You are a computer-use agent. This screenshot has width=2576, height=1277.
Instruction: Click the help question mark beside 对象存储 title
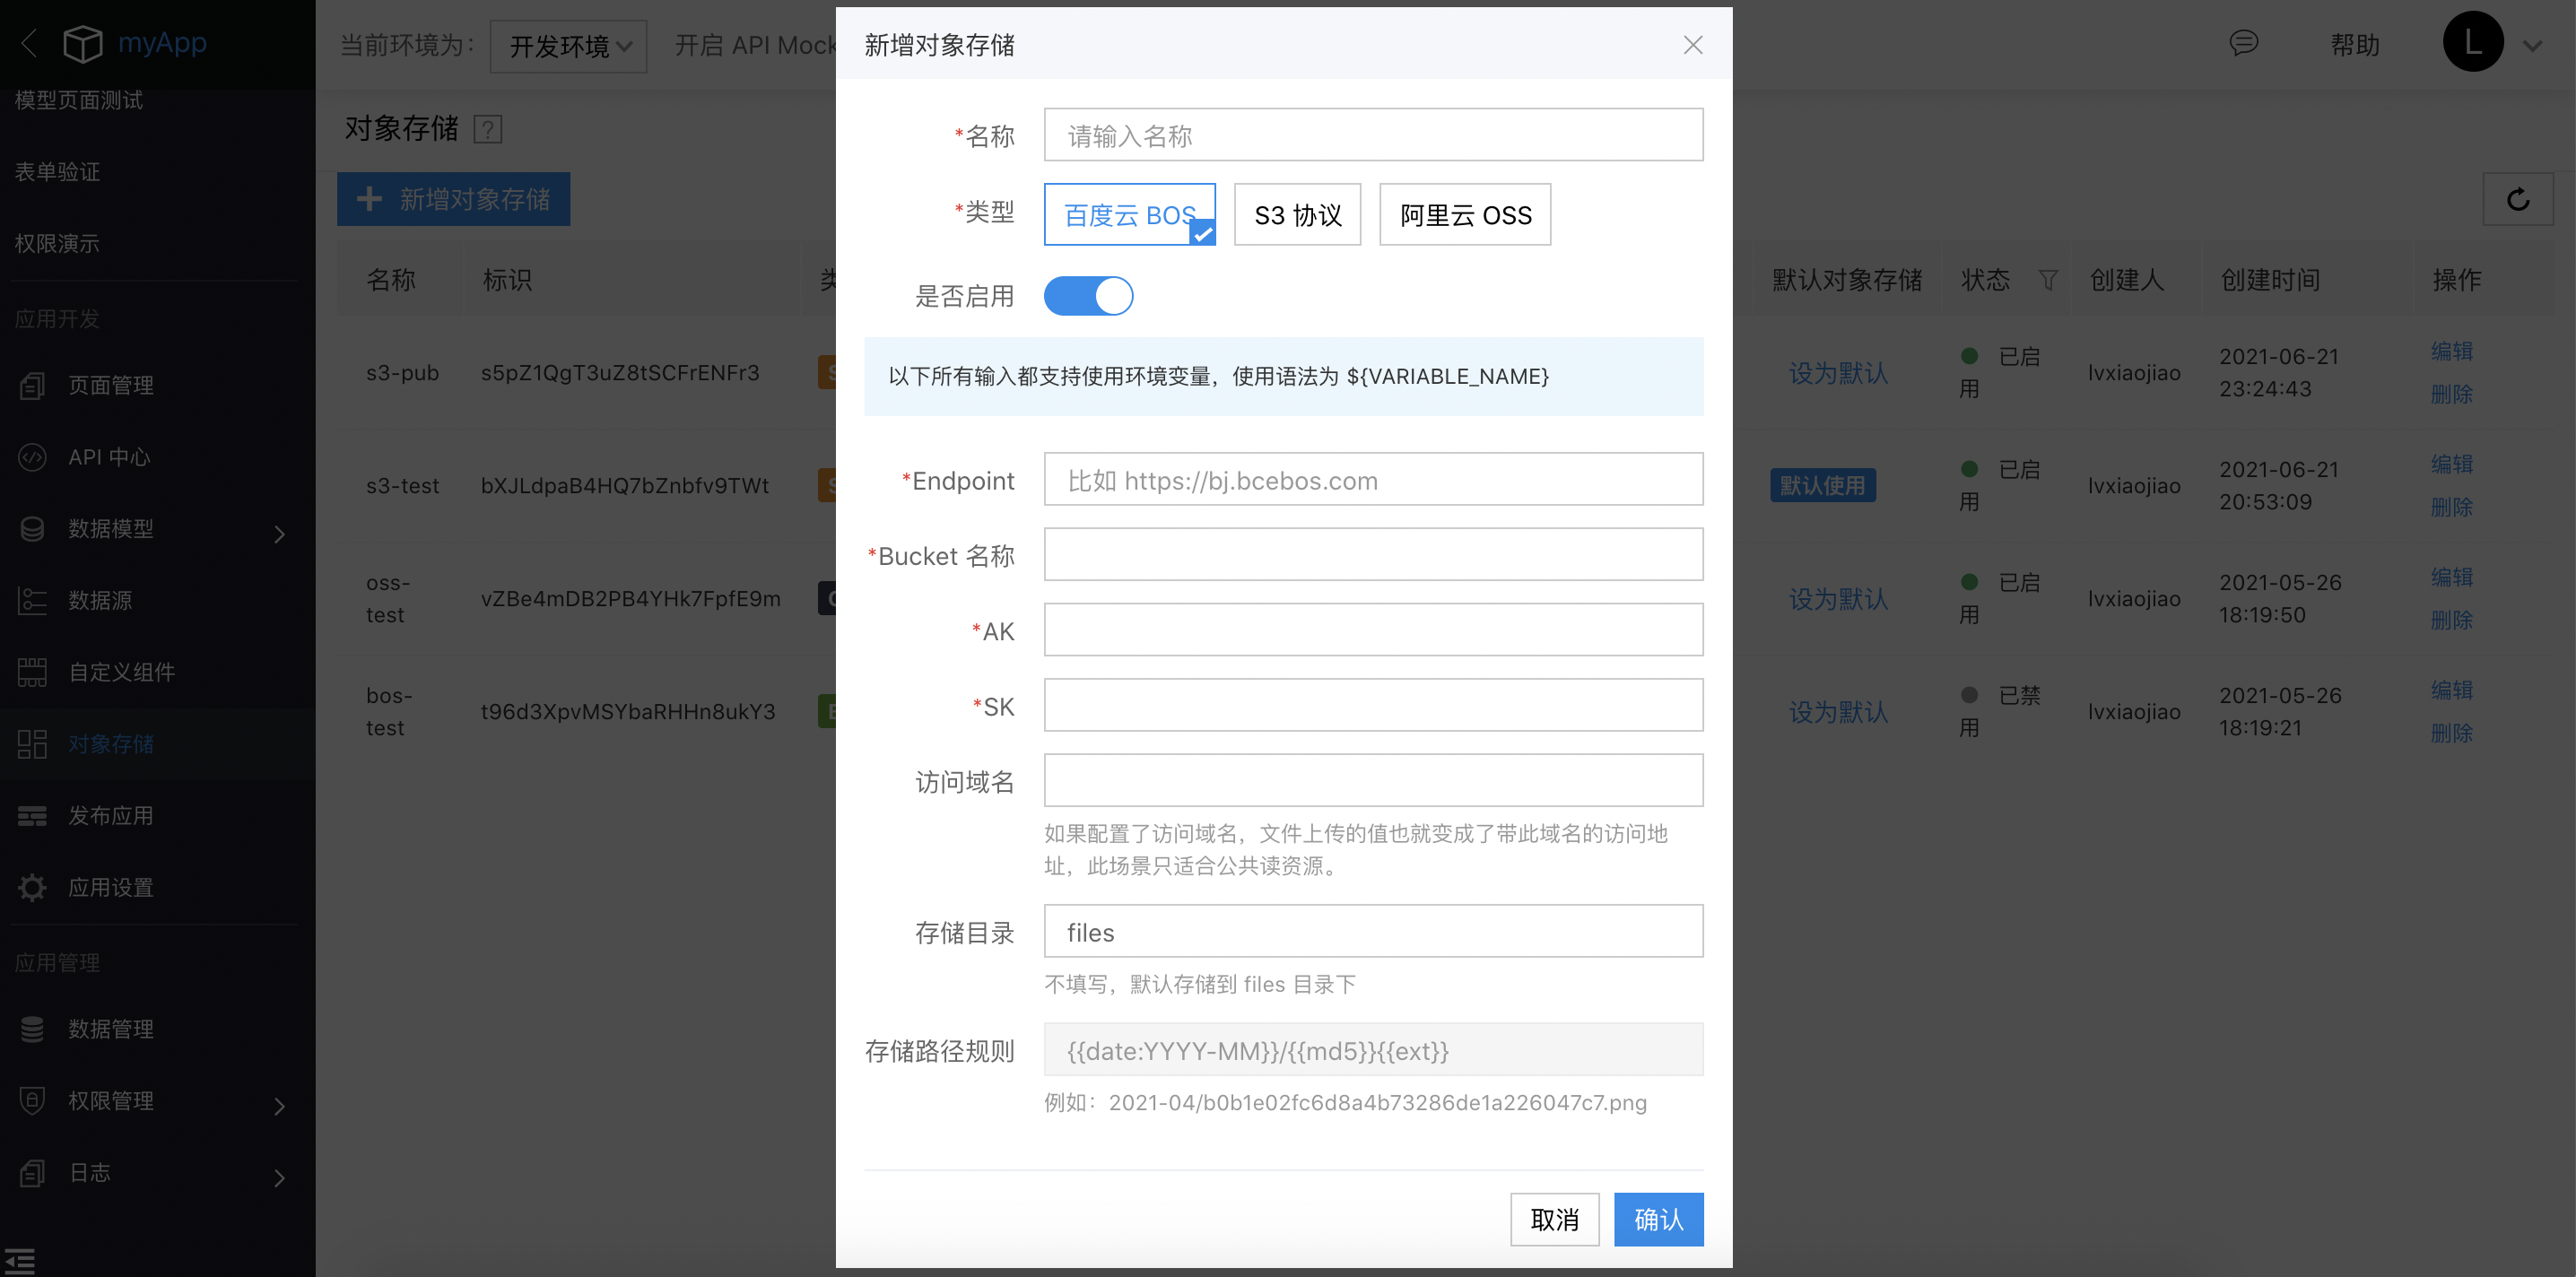[x=488, y=130]
